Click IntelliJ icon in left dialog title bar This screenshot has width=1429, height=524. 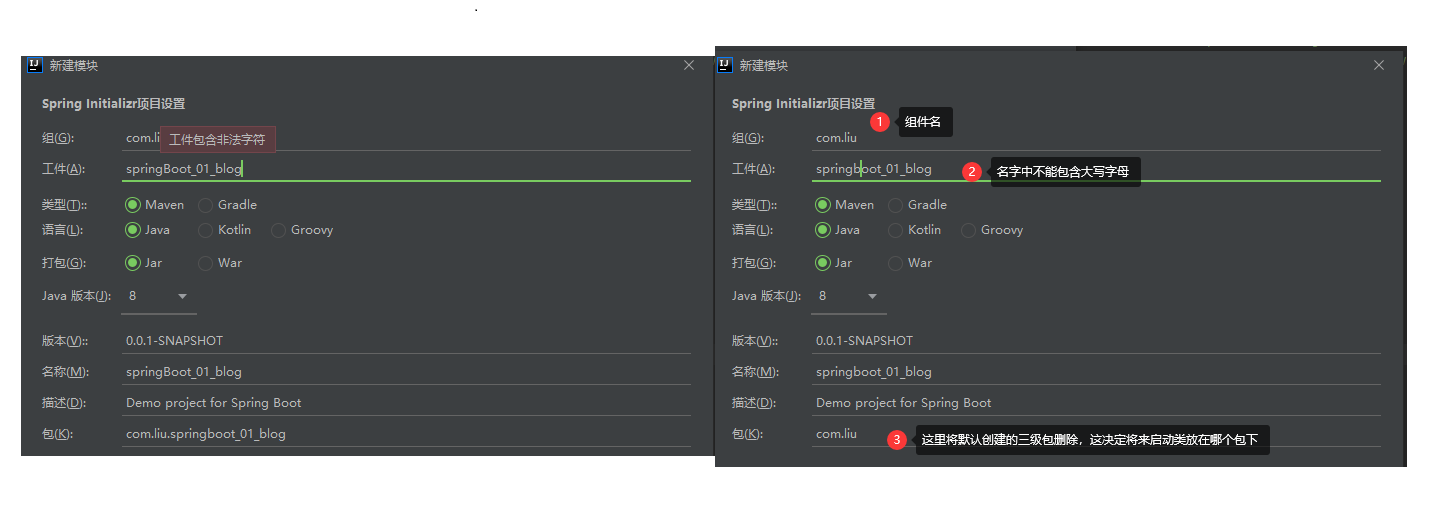click(35, 65)
